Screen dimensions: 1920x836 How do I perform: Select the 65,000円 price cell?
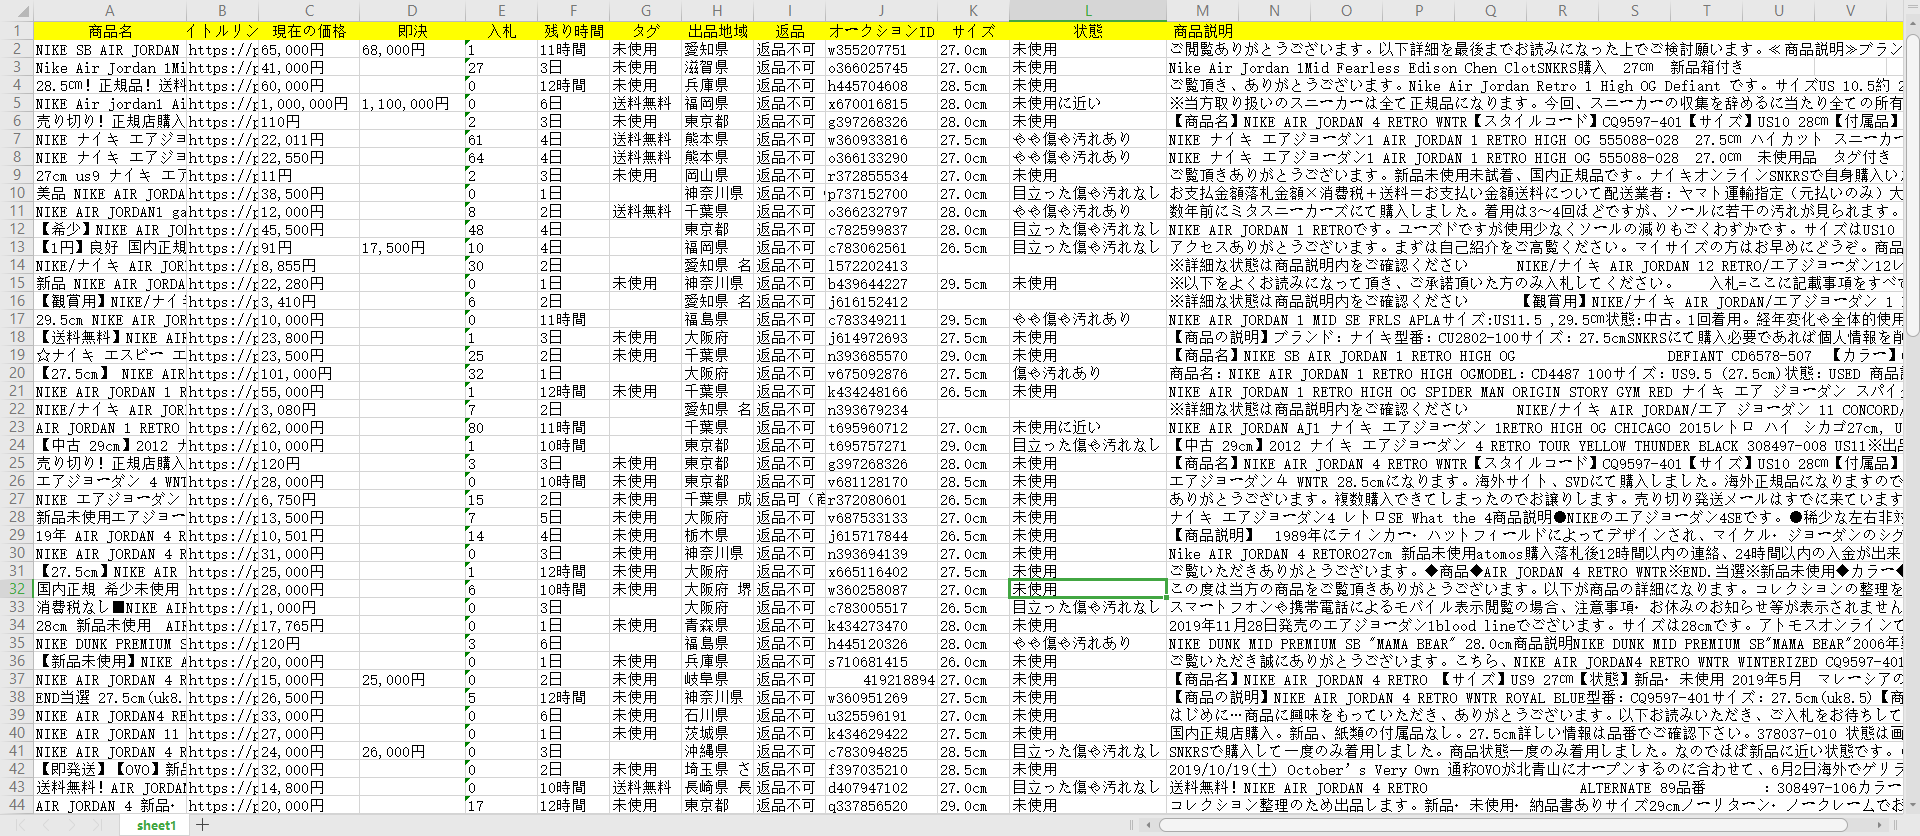tap(309, 49)
